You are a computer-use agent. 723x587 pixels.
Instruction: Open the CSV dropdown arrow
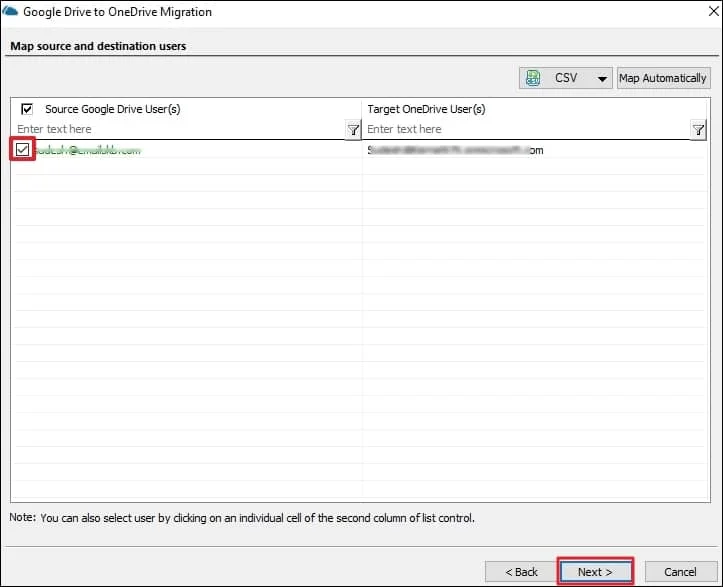click(x=602, y=79)
